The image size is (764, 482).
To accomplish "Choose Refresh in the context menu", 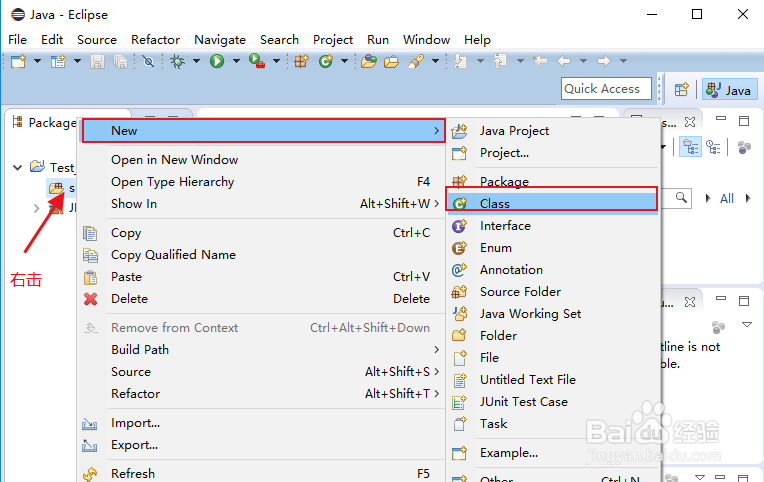I will tap(263, 473).
